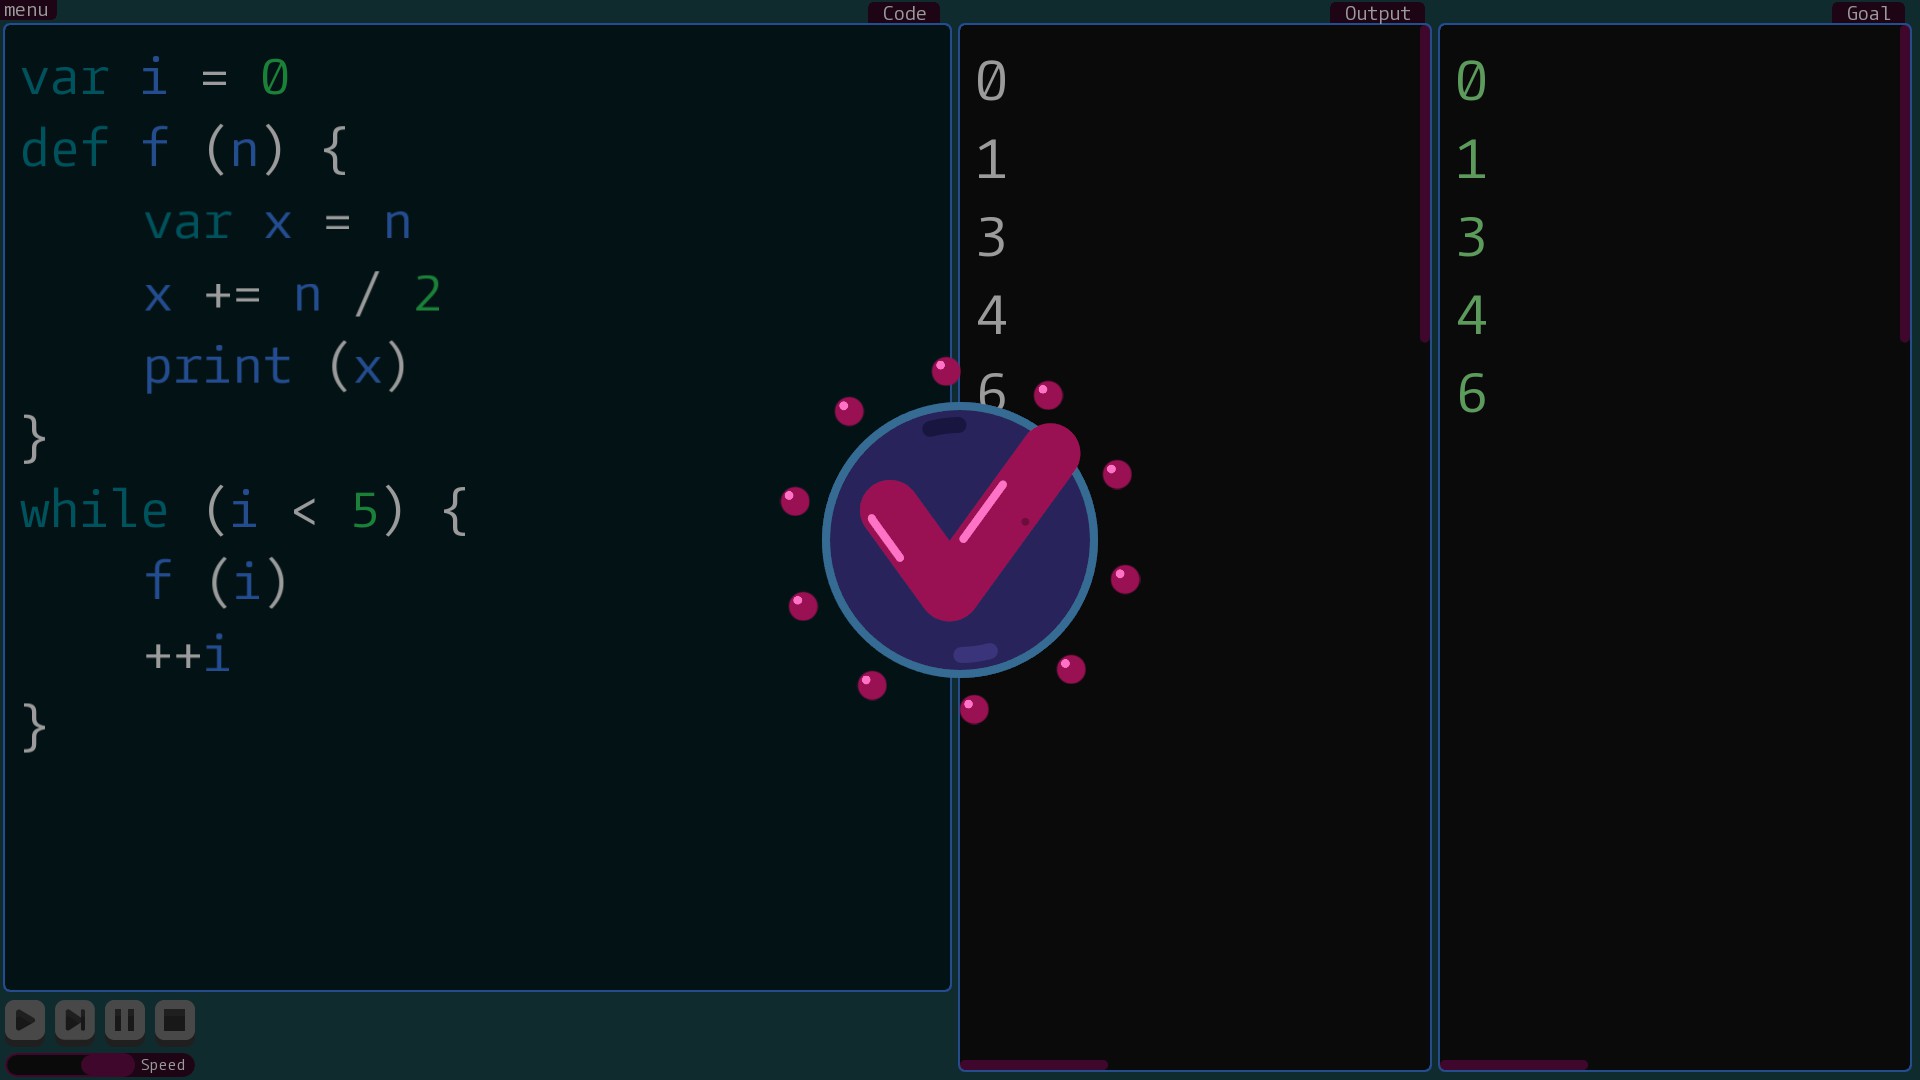Click the 'while (i < 5) {' line
This screenshot has width=1920, height=1080.
(x=243, y=511)
